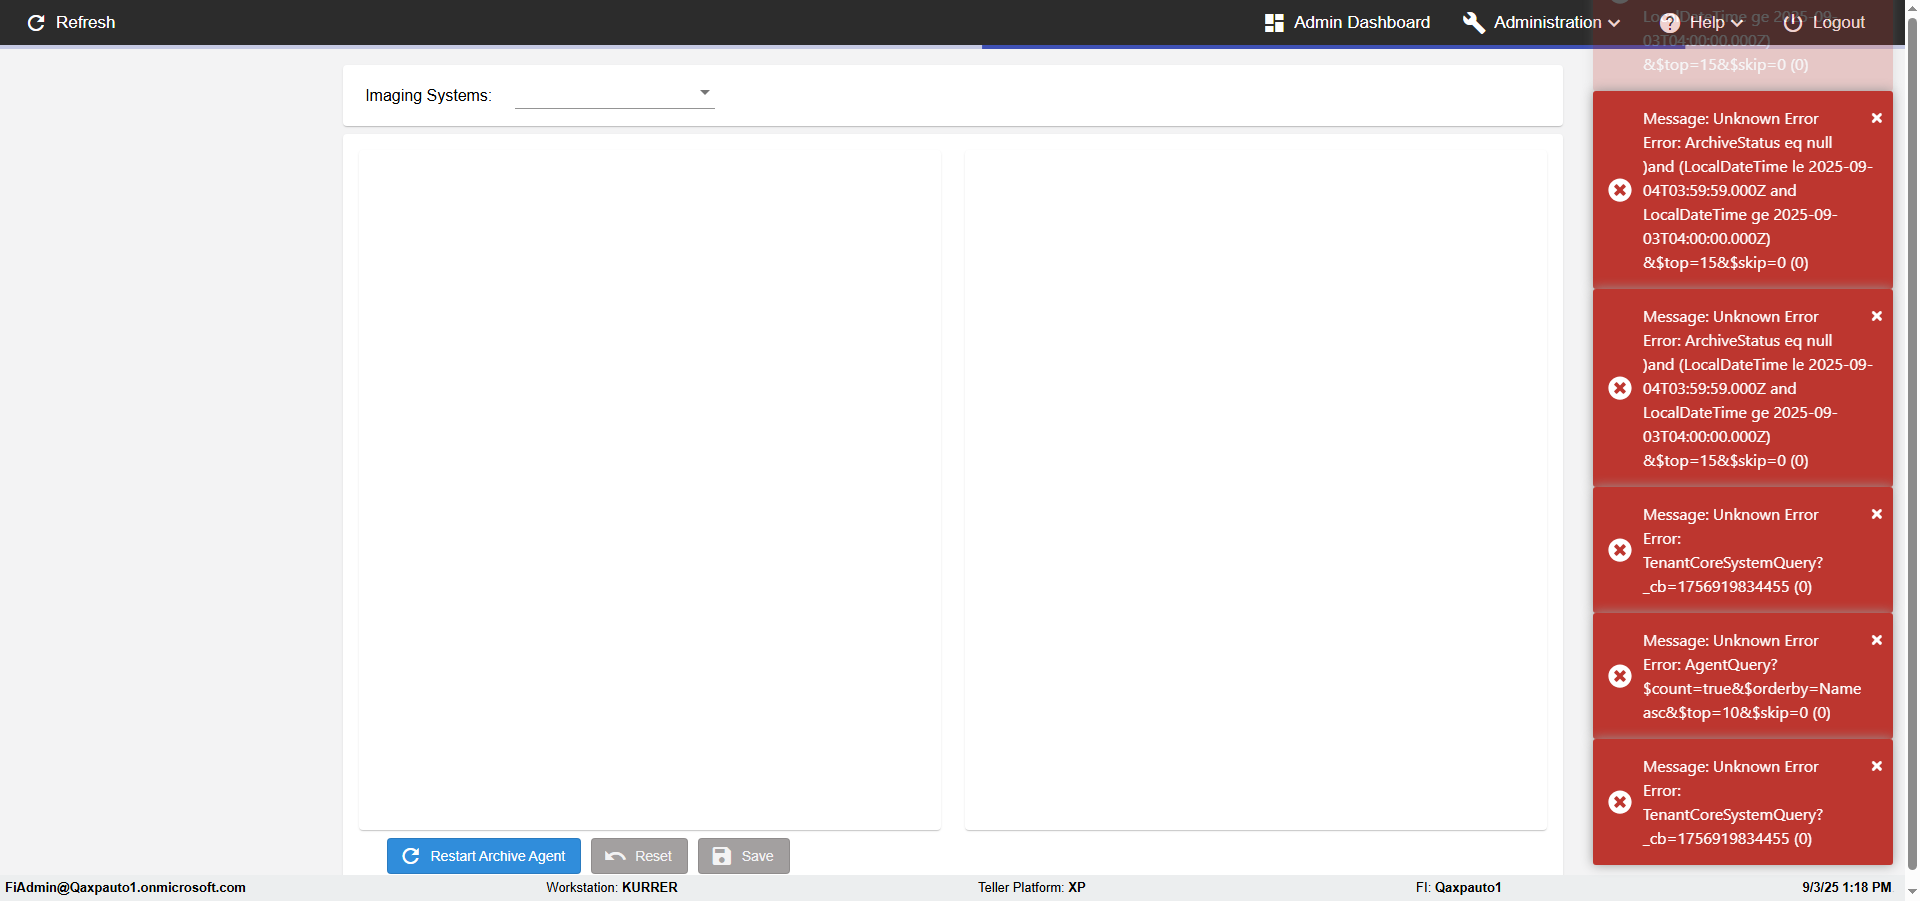Dismiss the bottom-most TenantCoreSystemQuery error toast
This screenshot has width=1920, height=901.
1877,766
